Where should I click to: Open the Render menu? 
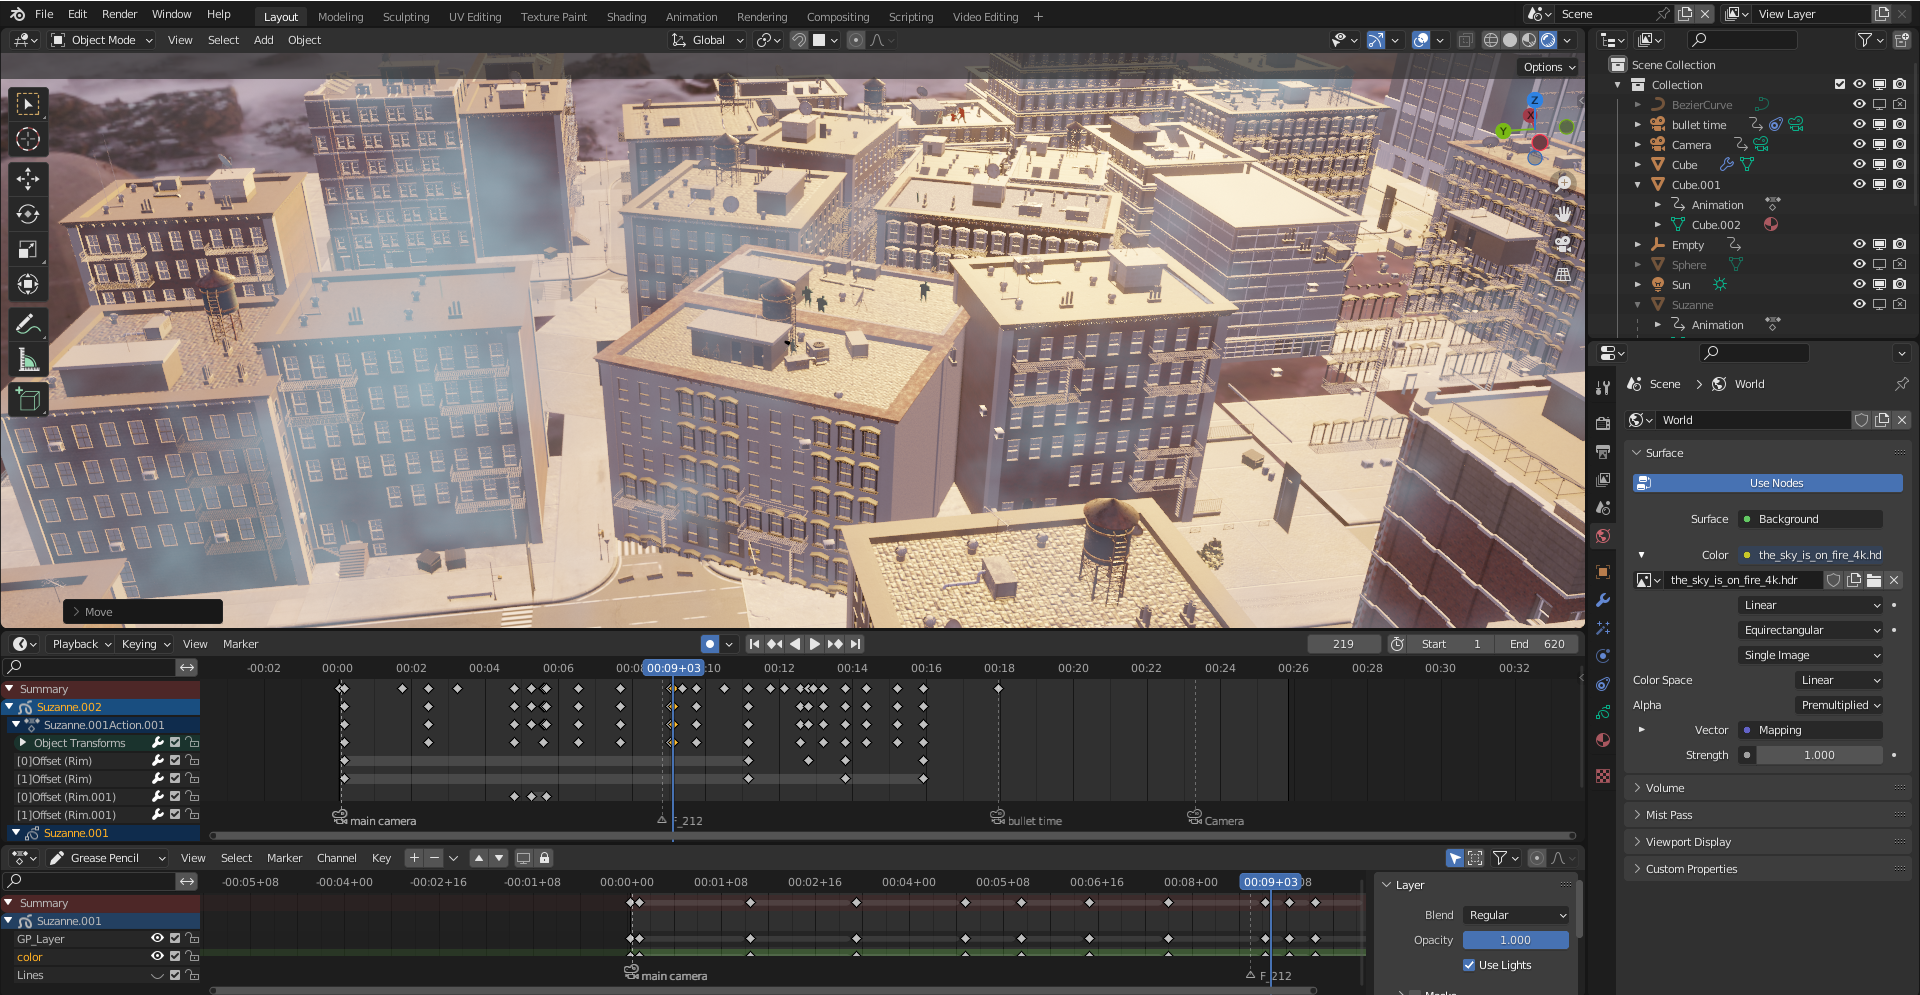point(119,14)
